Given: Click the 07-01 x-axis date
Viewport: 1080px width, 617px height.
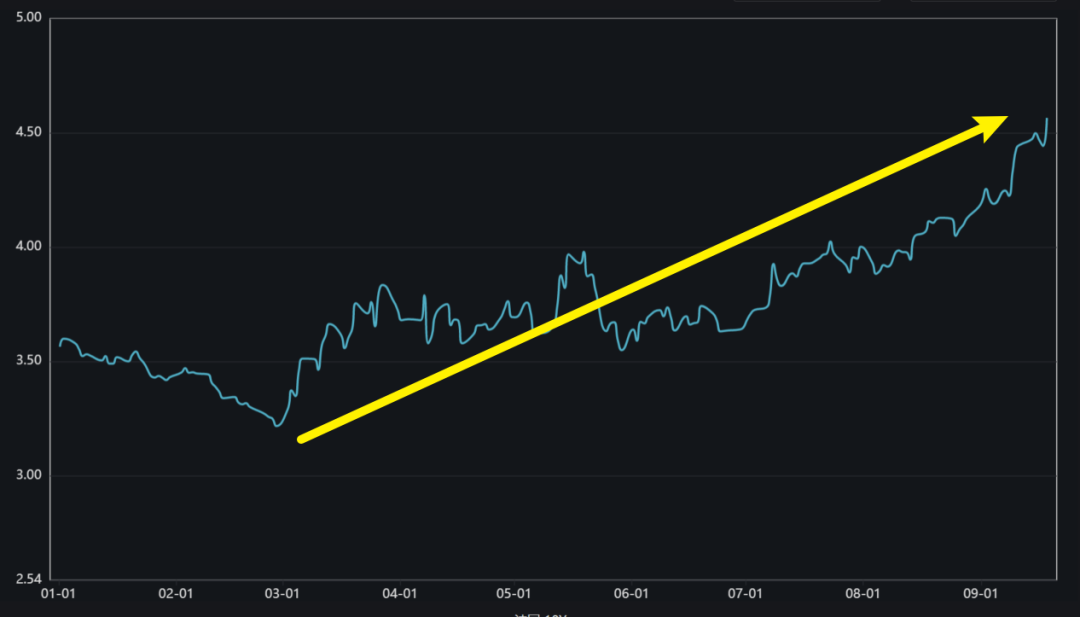Looking at the screenshot, I should [x=745, y=594].
